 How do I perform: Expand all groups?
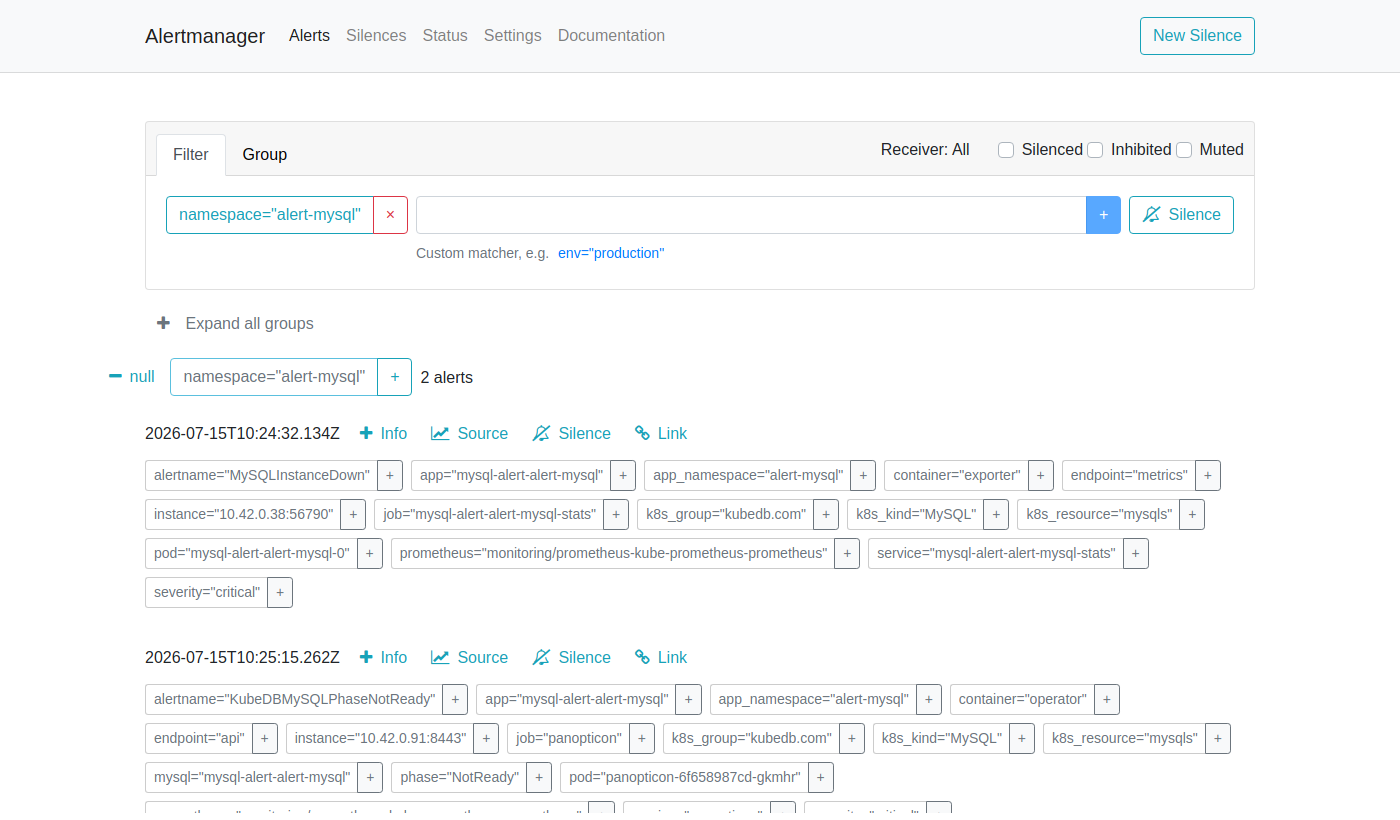pos(235,323)
